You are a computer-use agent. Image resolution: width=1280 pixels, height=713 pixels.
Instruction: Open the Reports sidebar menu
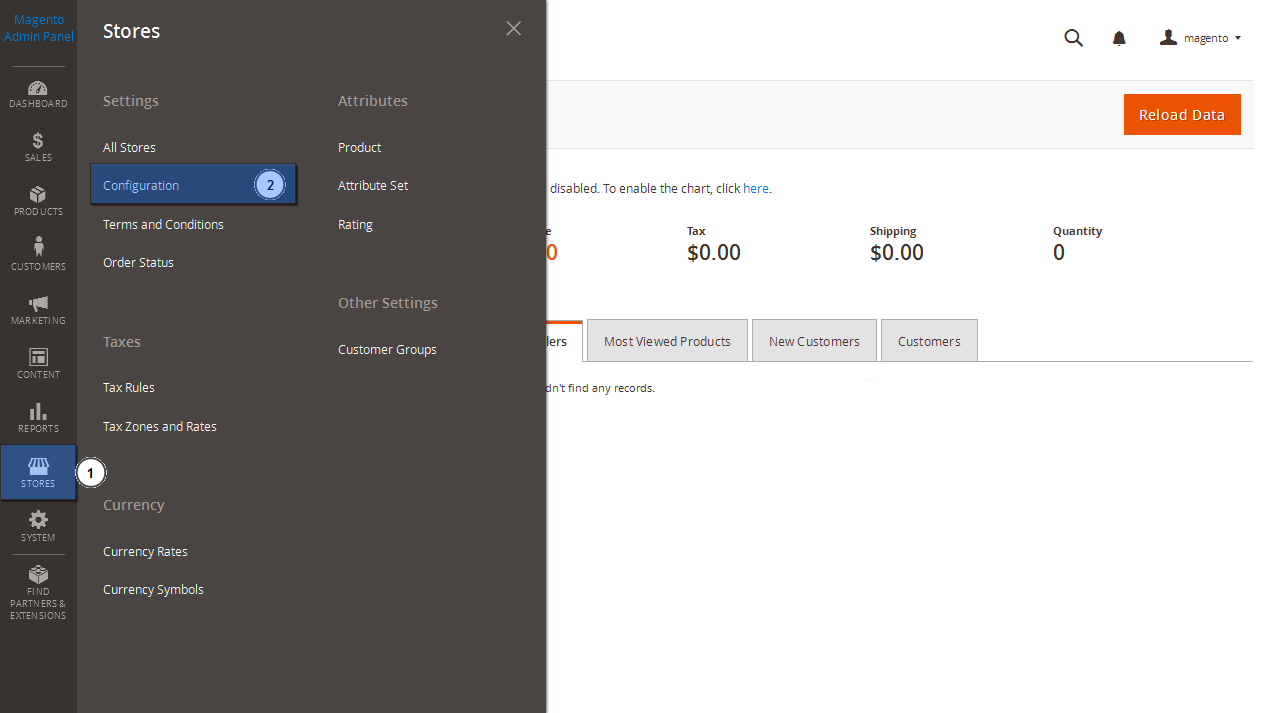38,419
